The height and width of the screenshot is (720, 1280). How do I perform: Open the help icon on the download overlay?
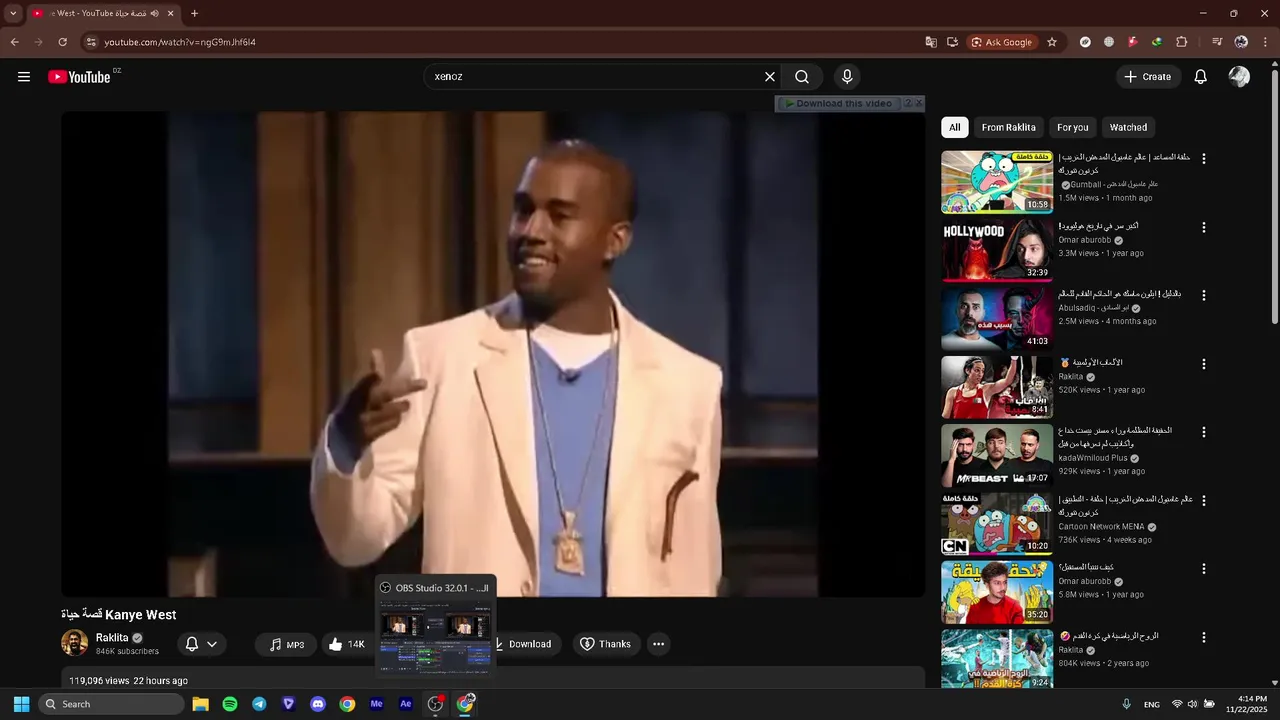tap(908, 103)
